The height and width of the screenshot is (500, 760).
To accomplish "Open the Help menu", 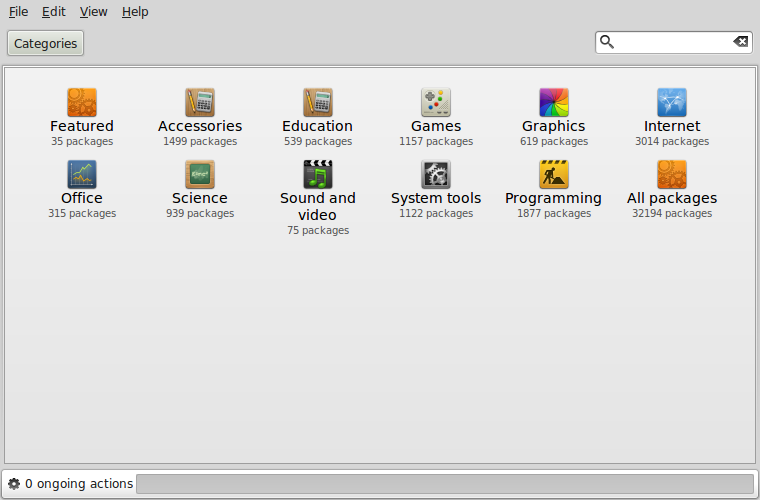I will (135, 12).
